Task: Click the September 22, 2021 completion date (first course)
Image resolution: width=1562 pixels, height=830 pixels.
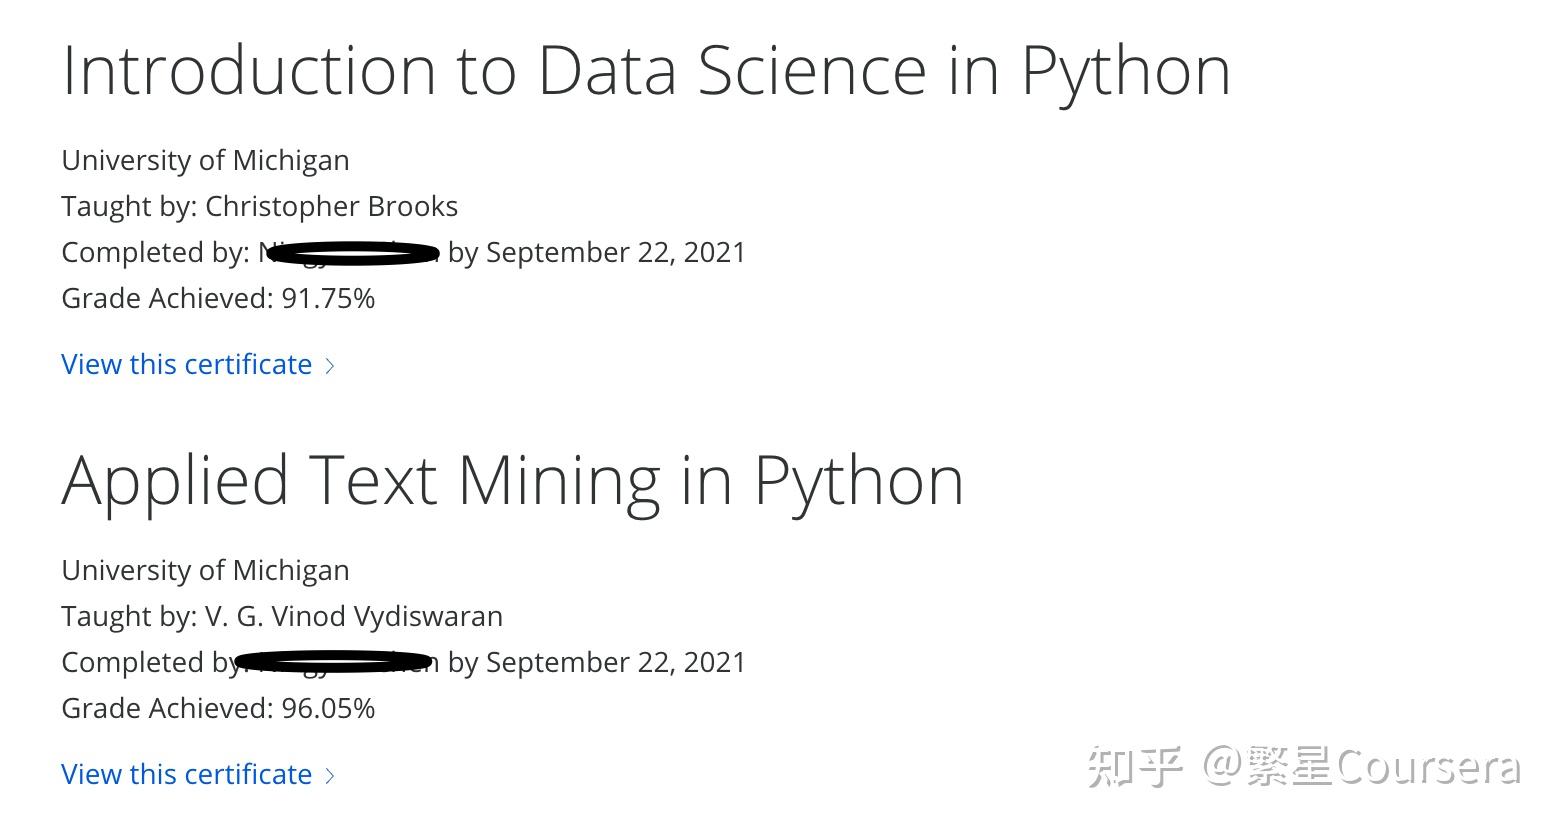Action: click(615, 252)
